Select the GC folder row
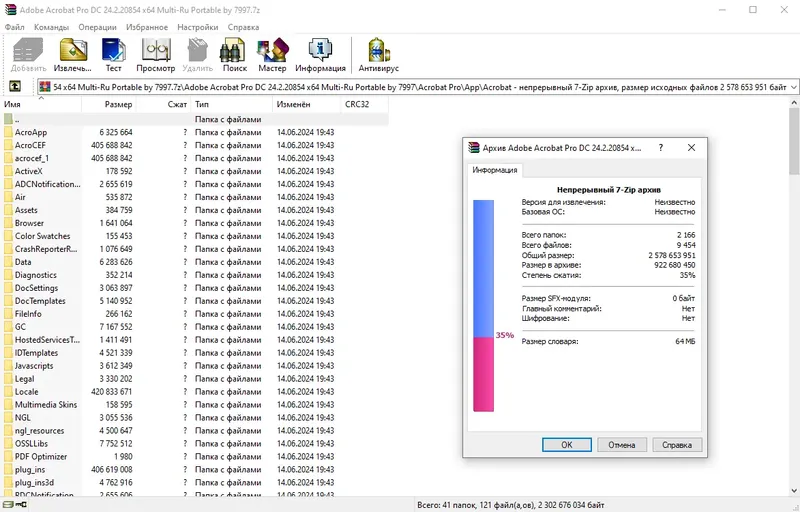 tap(194, 327)
